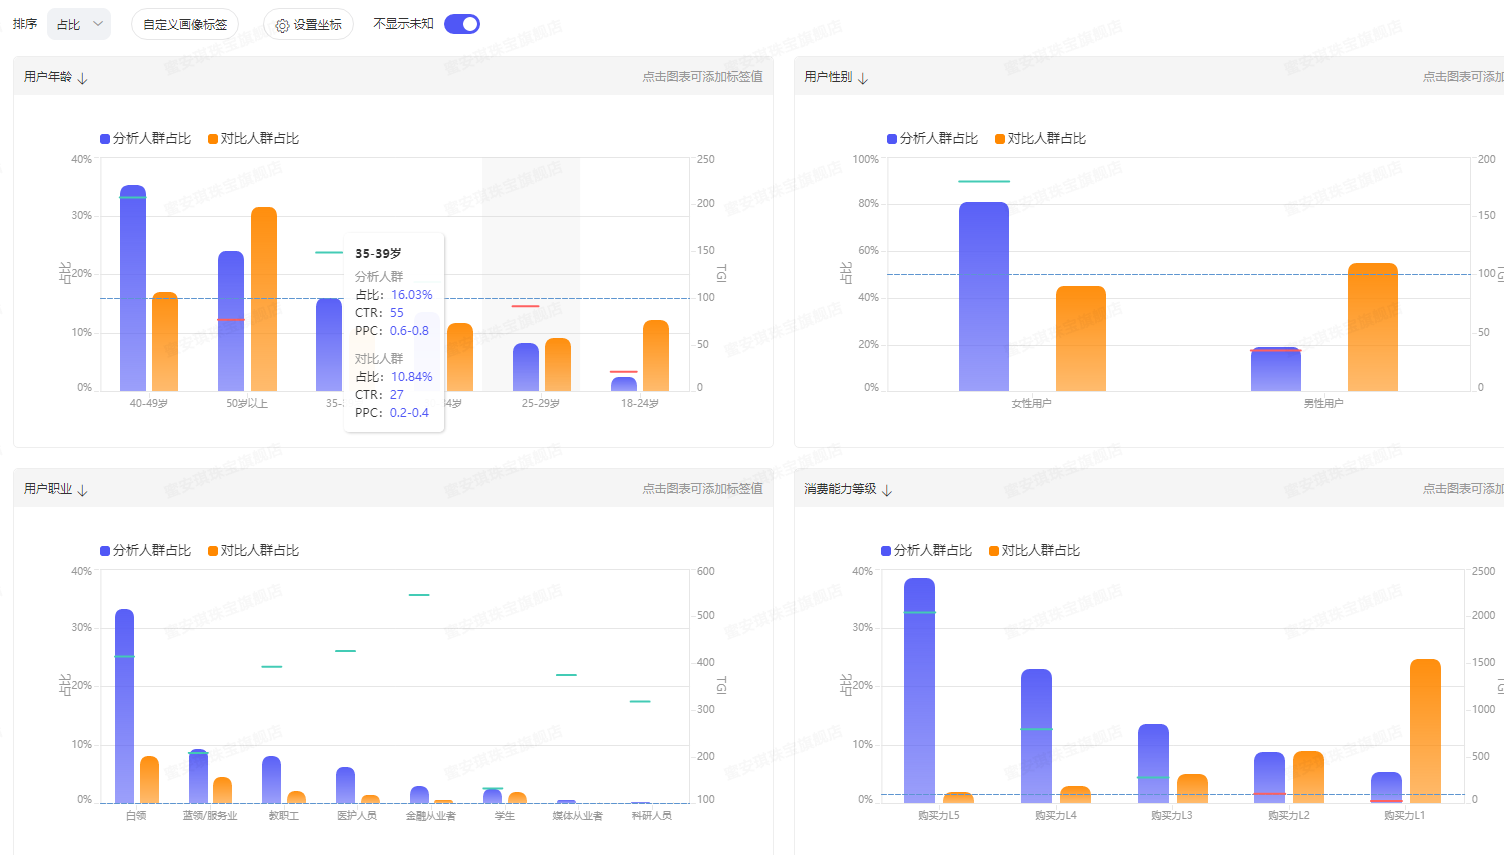Hide 对比人群占比 series in 用户性别 chart
The width and height of the screenshot is (1504, 855).
1040,139
